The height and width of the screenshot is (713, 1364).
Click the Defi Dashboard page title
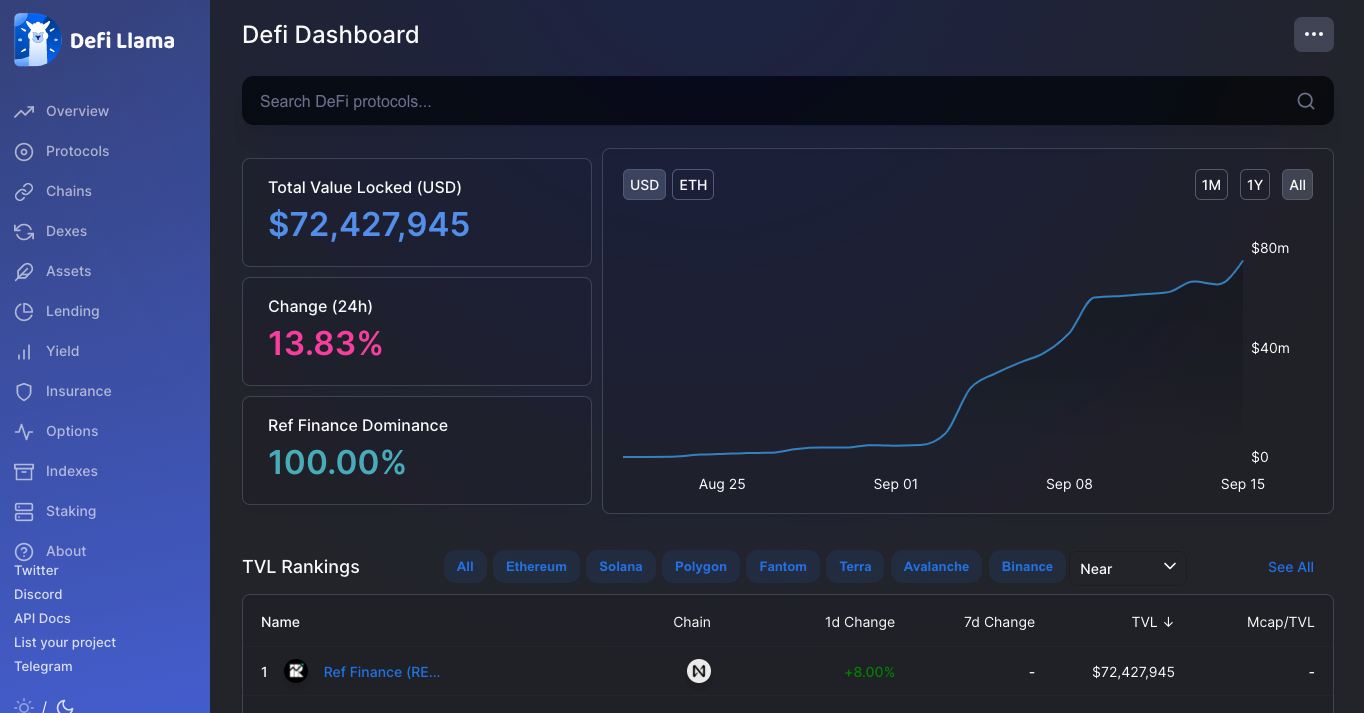tap(331, 35)
